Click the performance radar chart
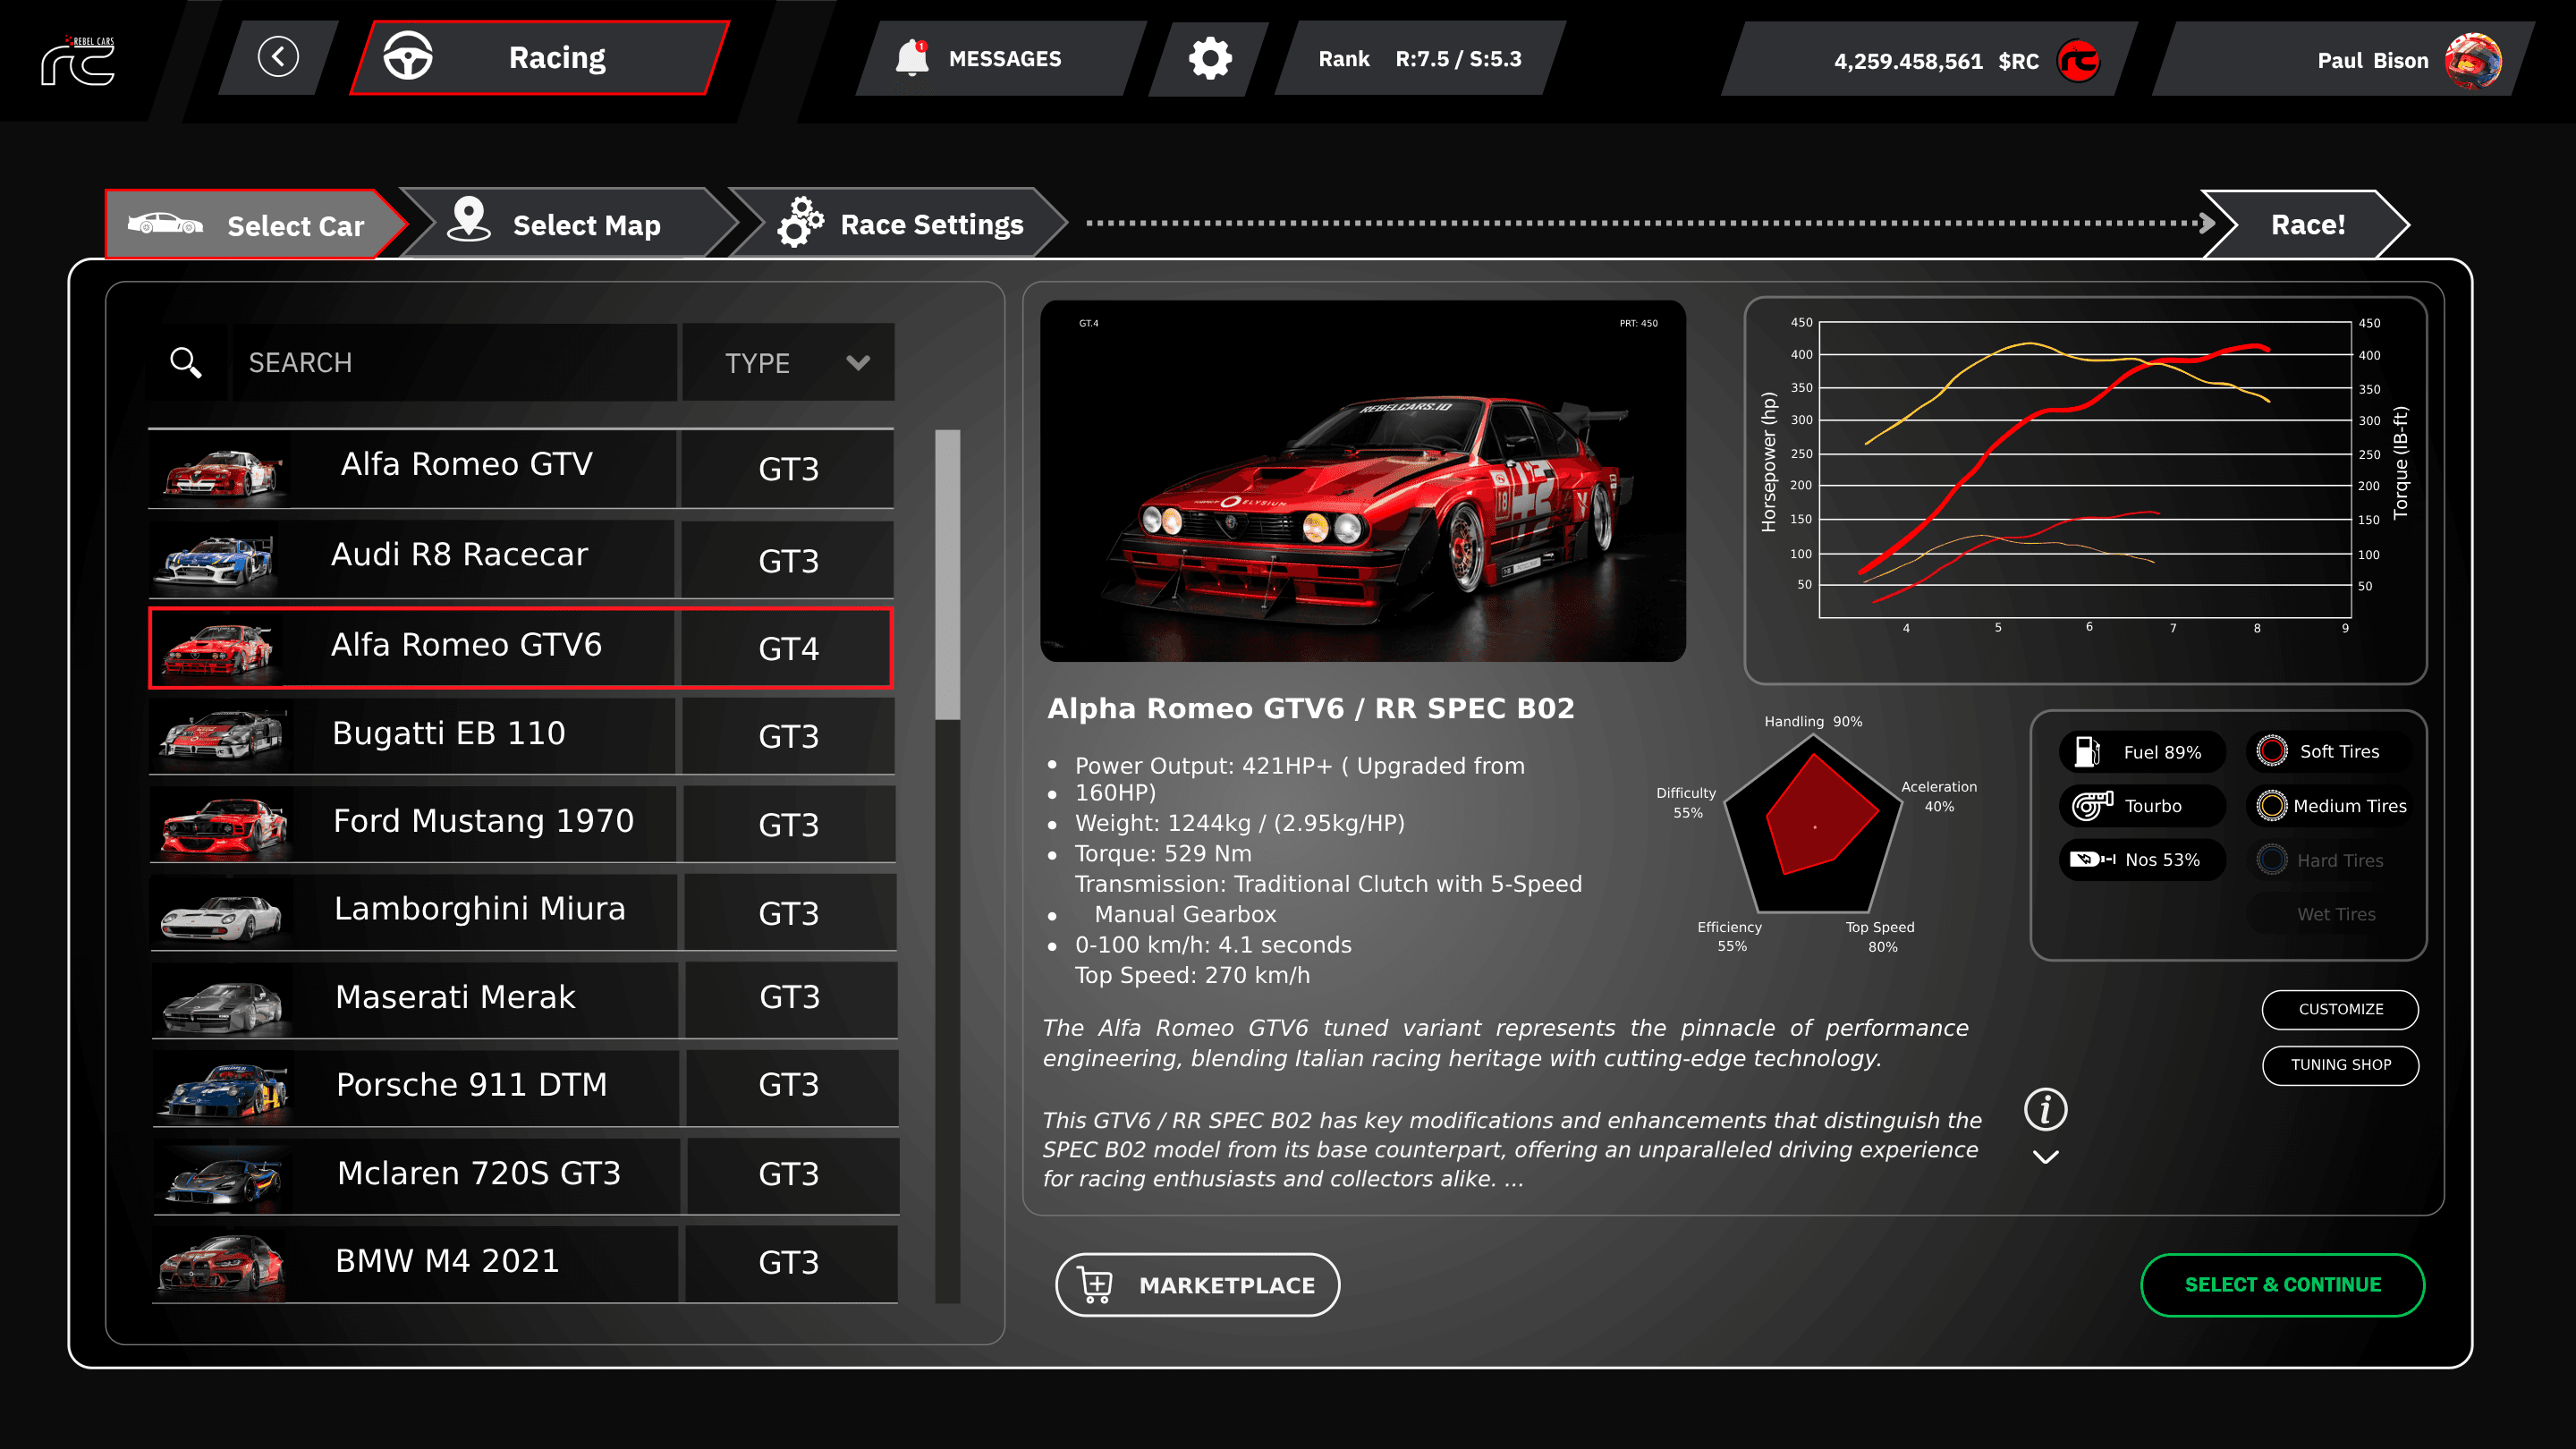The width and height of the screenshot is (2576, 1449). click(x=1812, y=824)
